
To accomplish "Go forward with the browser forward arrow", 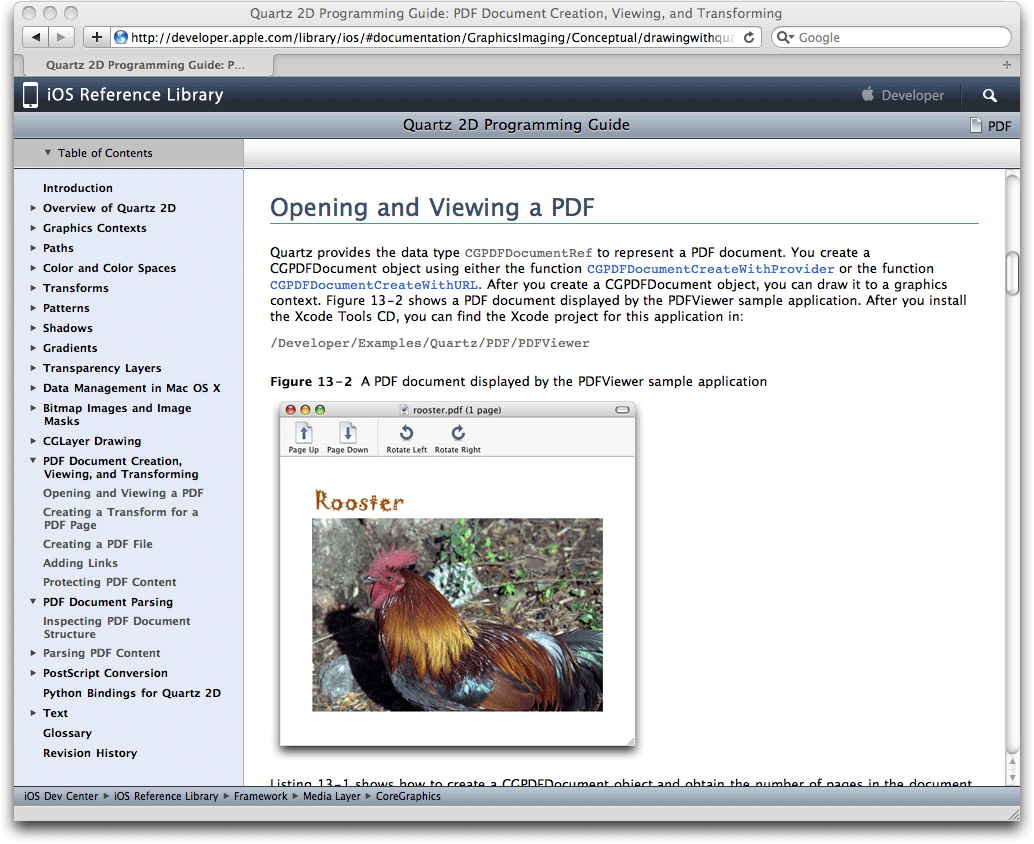I will pos(61,37).
